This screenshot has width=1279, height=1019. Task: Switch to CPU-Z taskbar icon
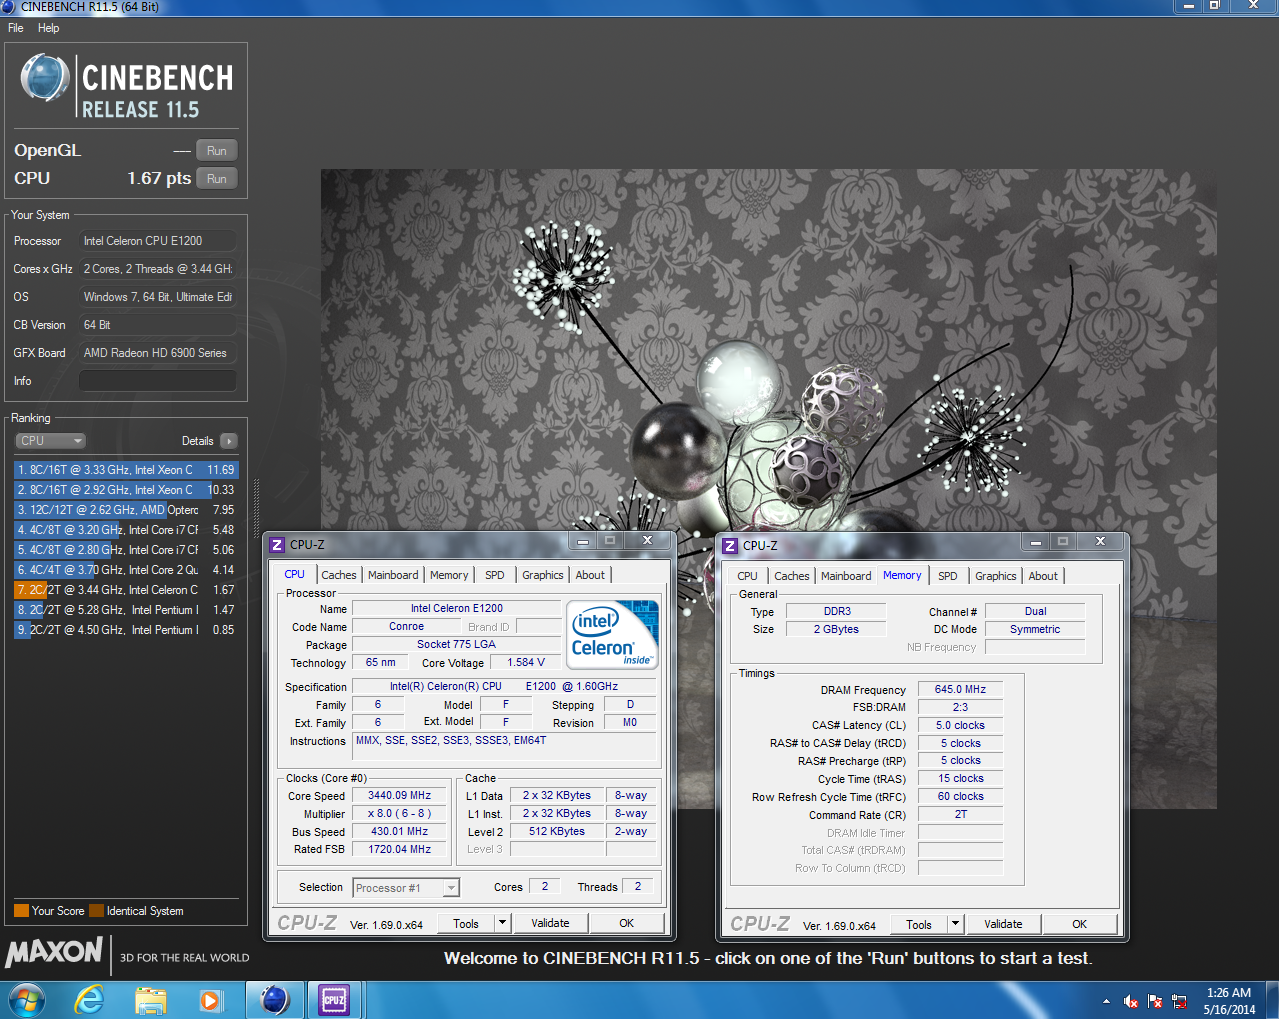click(334, 1000)
